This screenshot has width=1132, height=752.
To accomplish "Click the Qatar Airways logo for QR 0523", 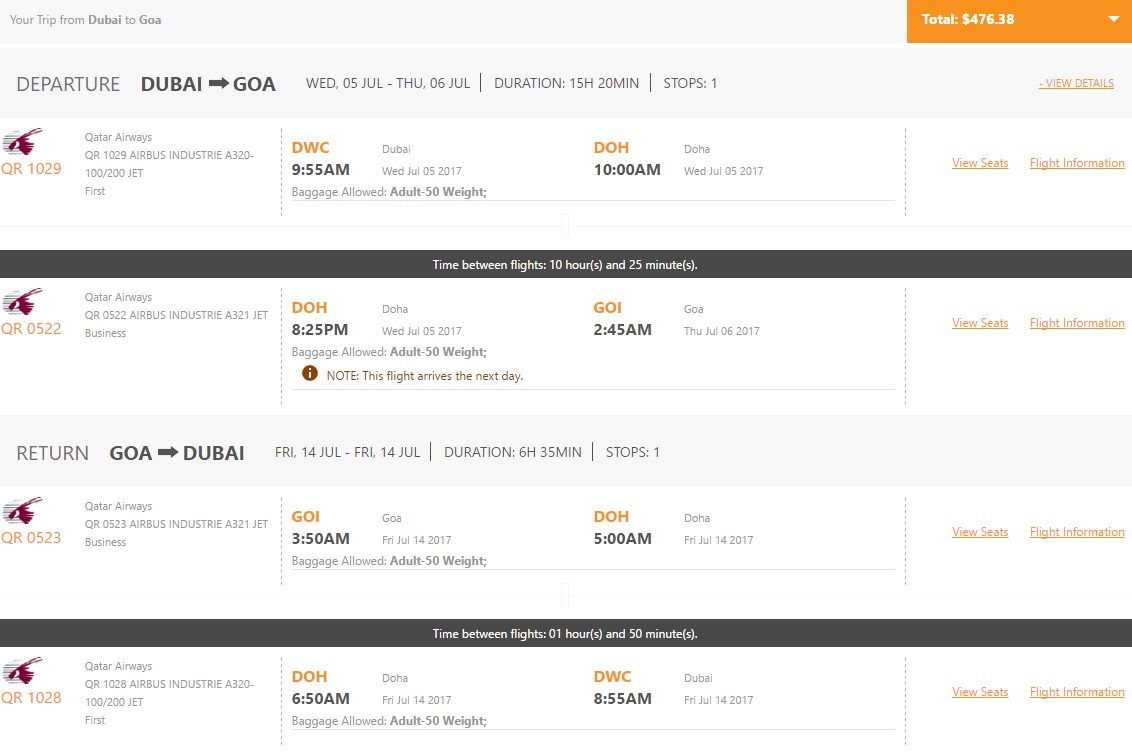I will coord(22,511).
